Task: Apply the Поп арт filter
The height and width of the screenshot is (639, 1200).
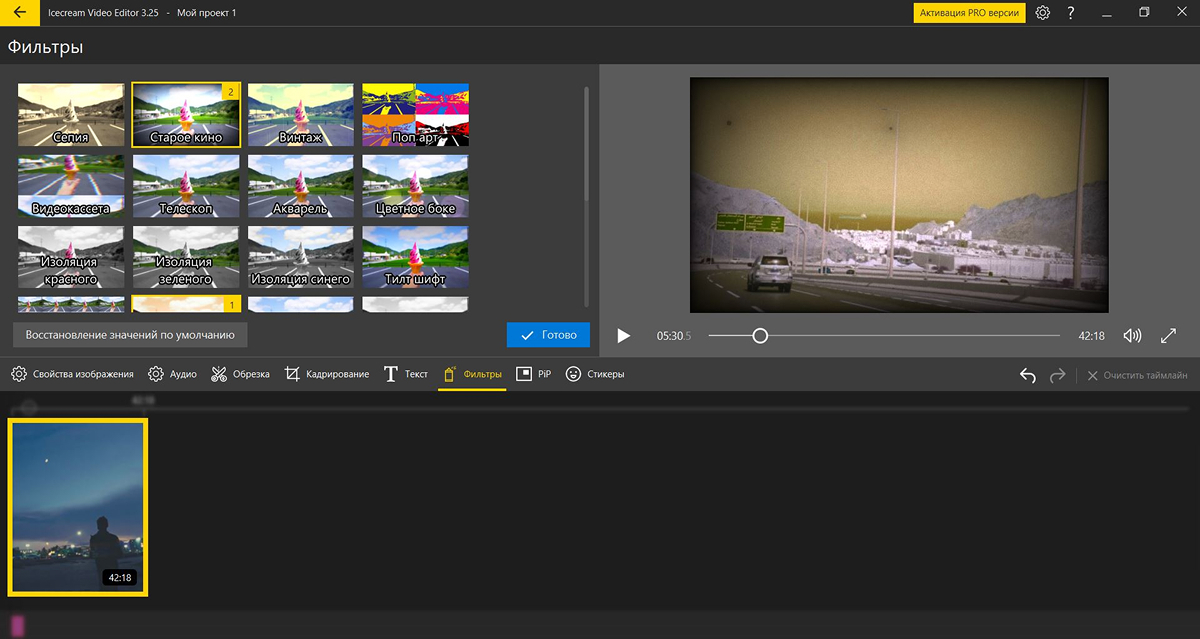Action: point(415,115)
